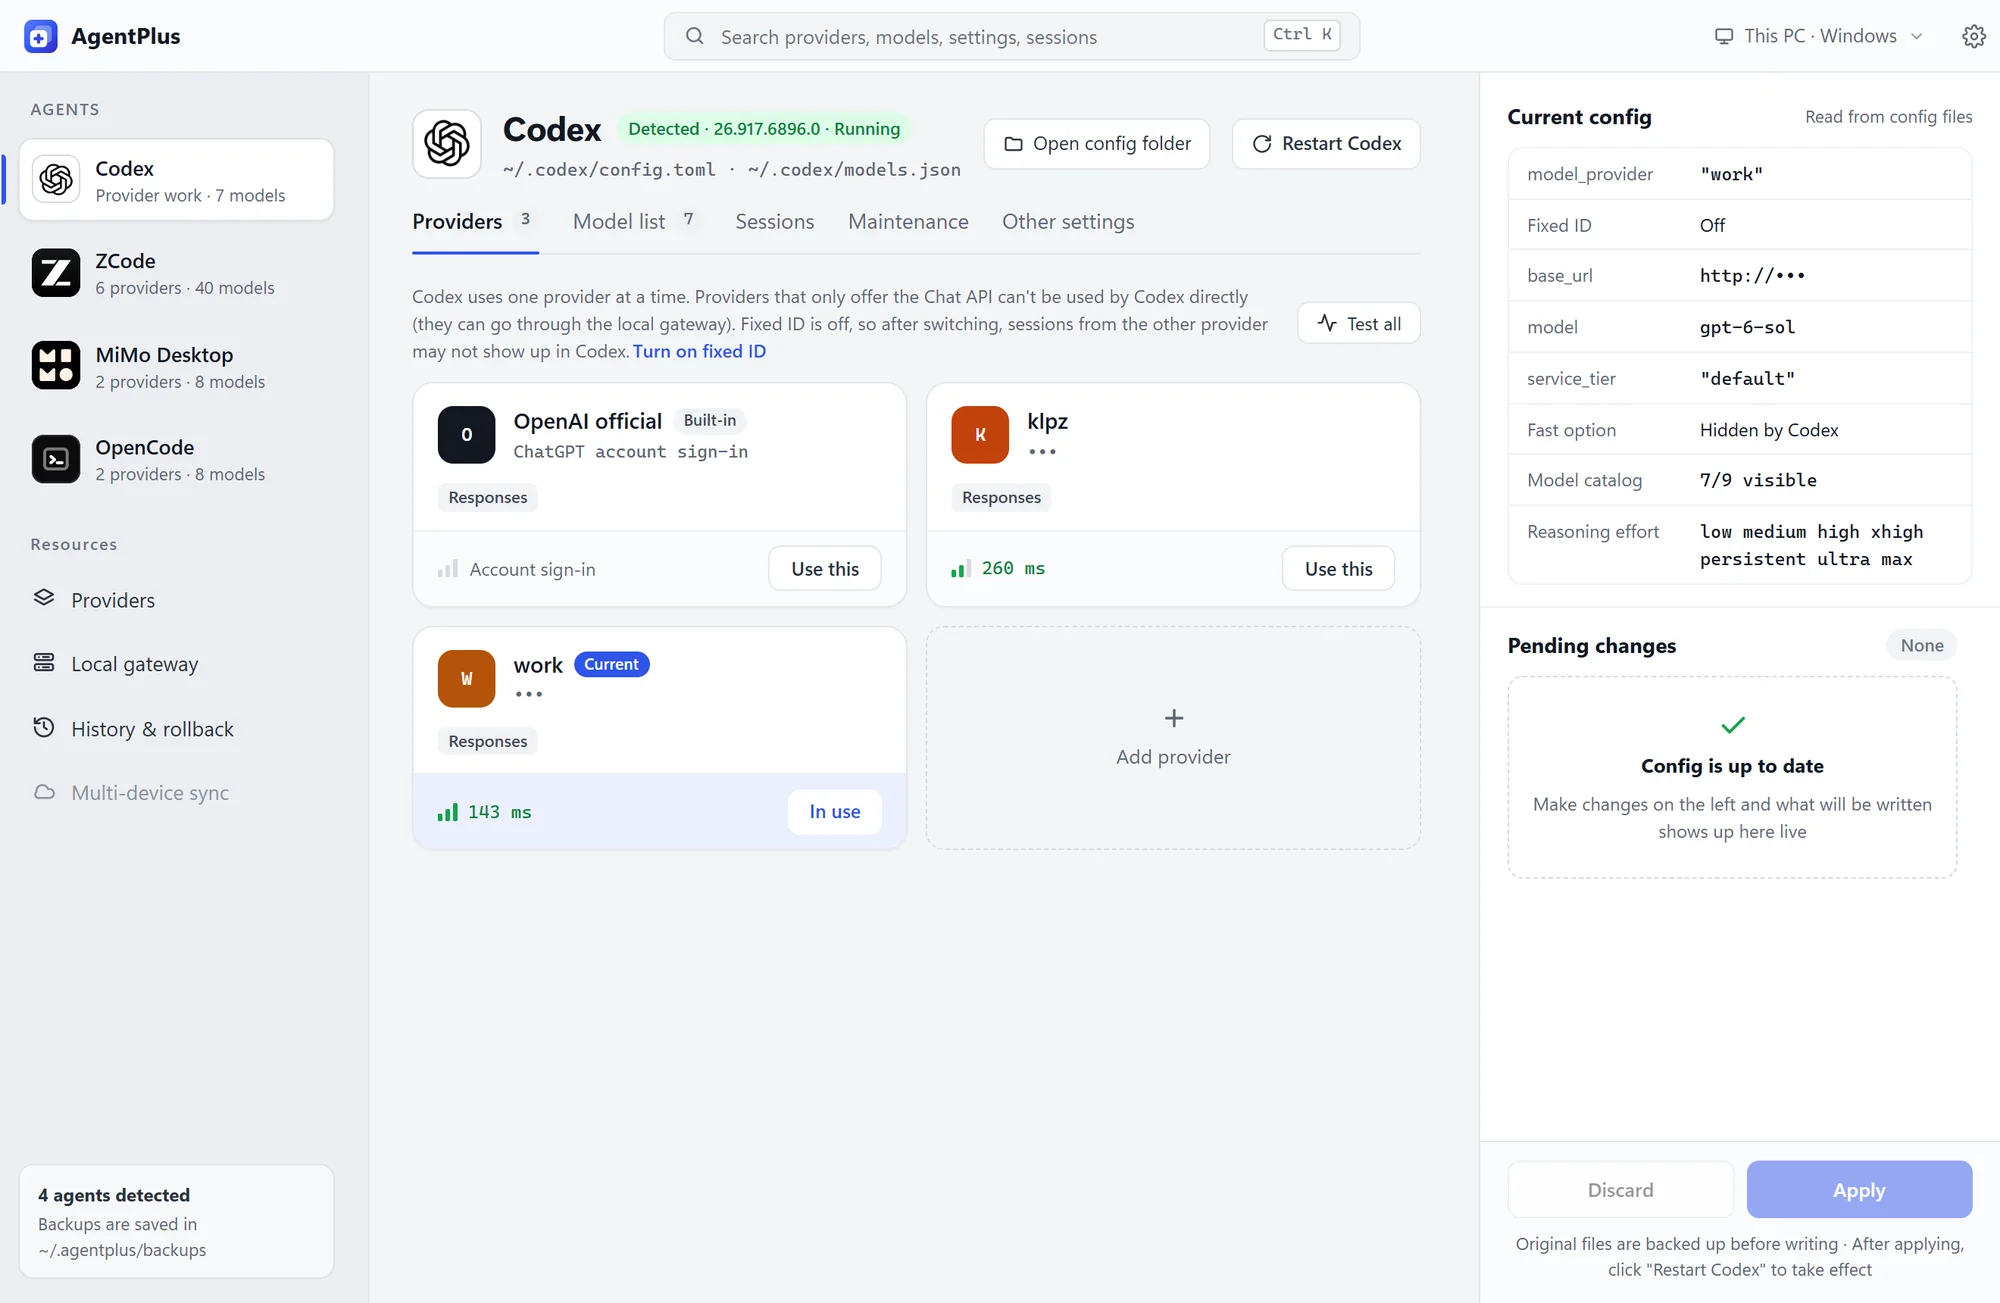This screenshot has height=1303, width=2000.
Task: Click the AgentPlus logo icon
Action: (x=40, y=37)
